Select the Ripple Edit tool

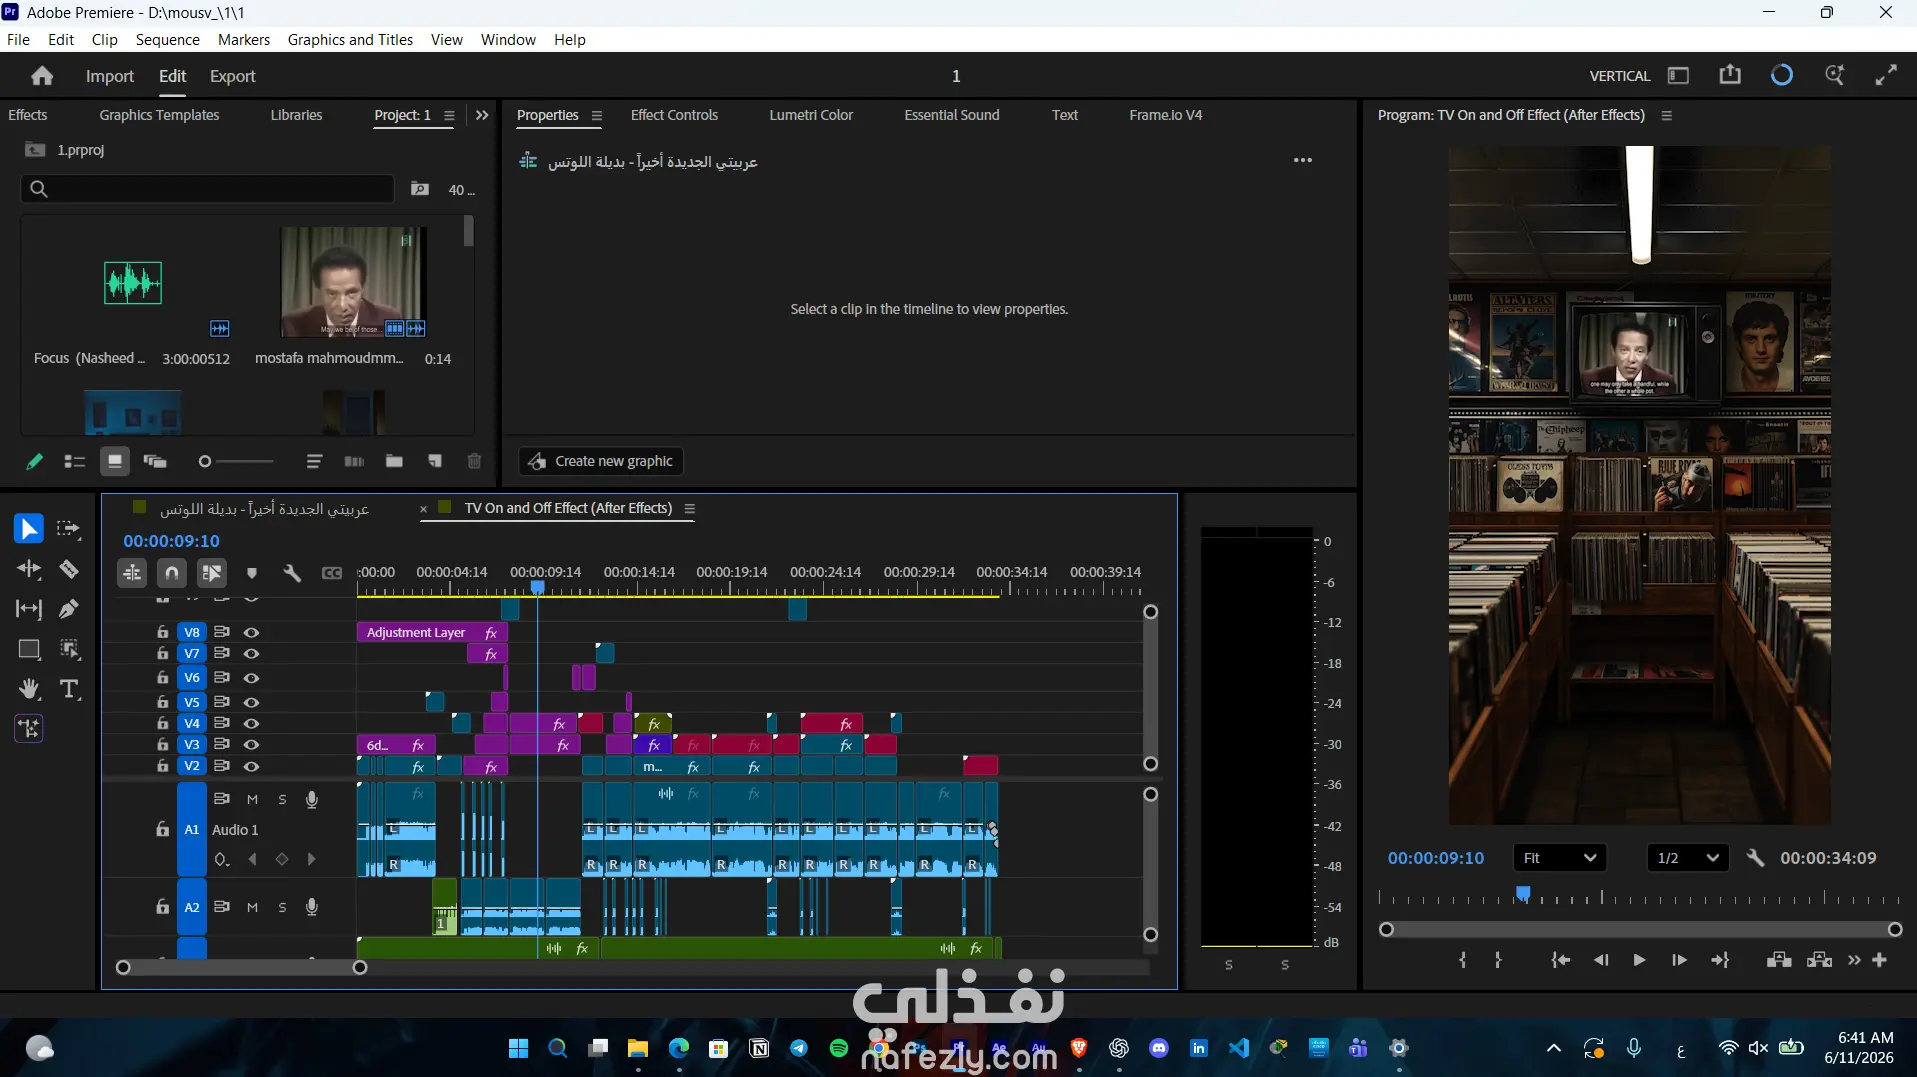(28, 569)
